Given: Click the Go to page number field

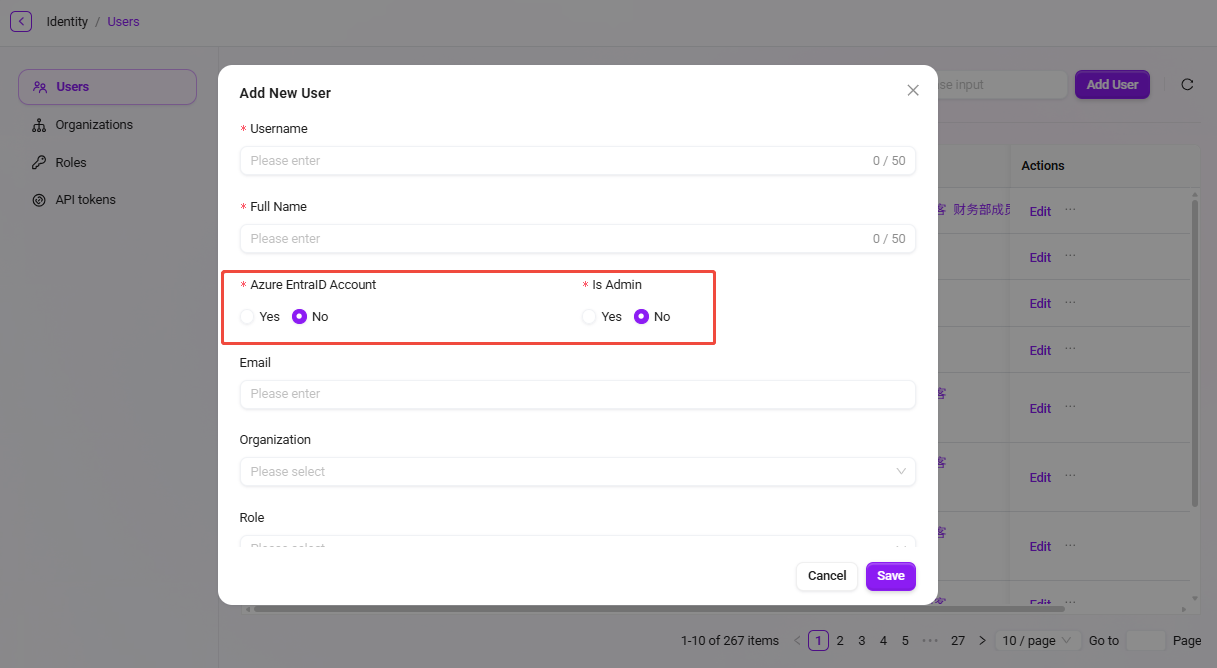Looking at the screenshot, I should point(1146,641).
